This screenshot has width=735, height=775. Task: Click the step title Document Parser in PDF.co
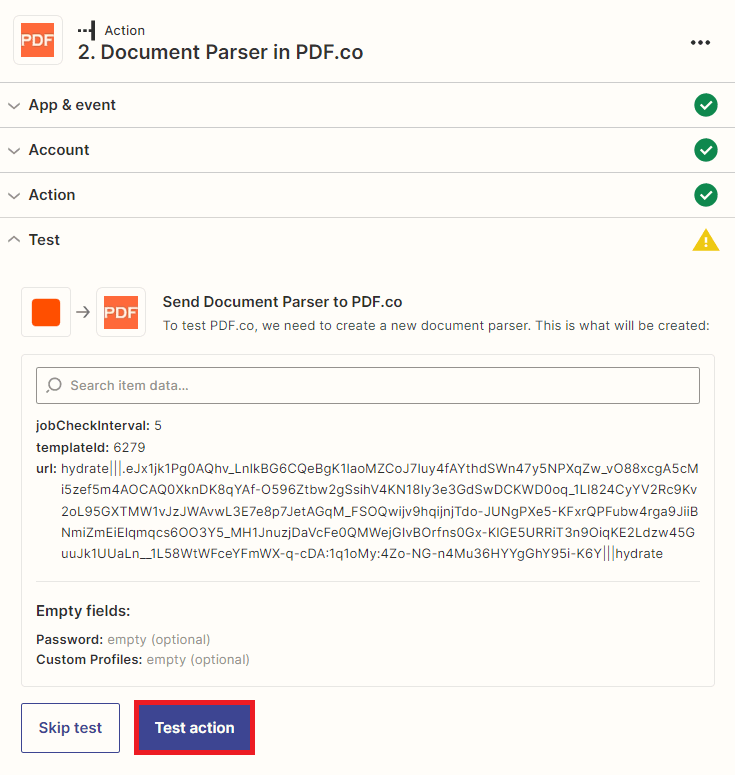[220, 52]
